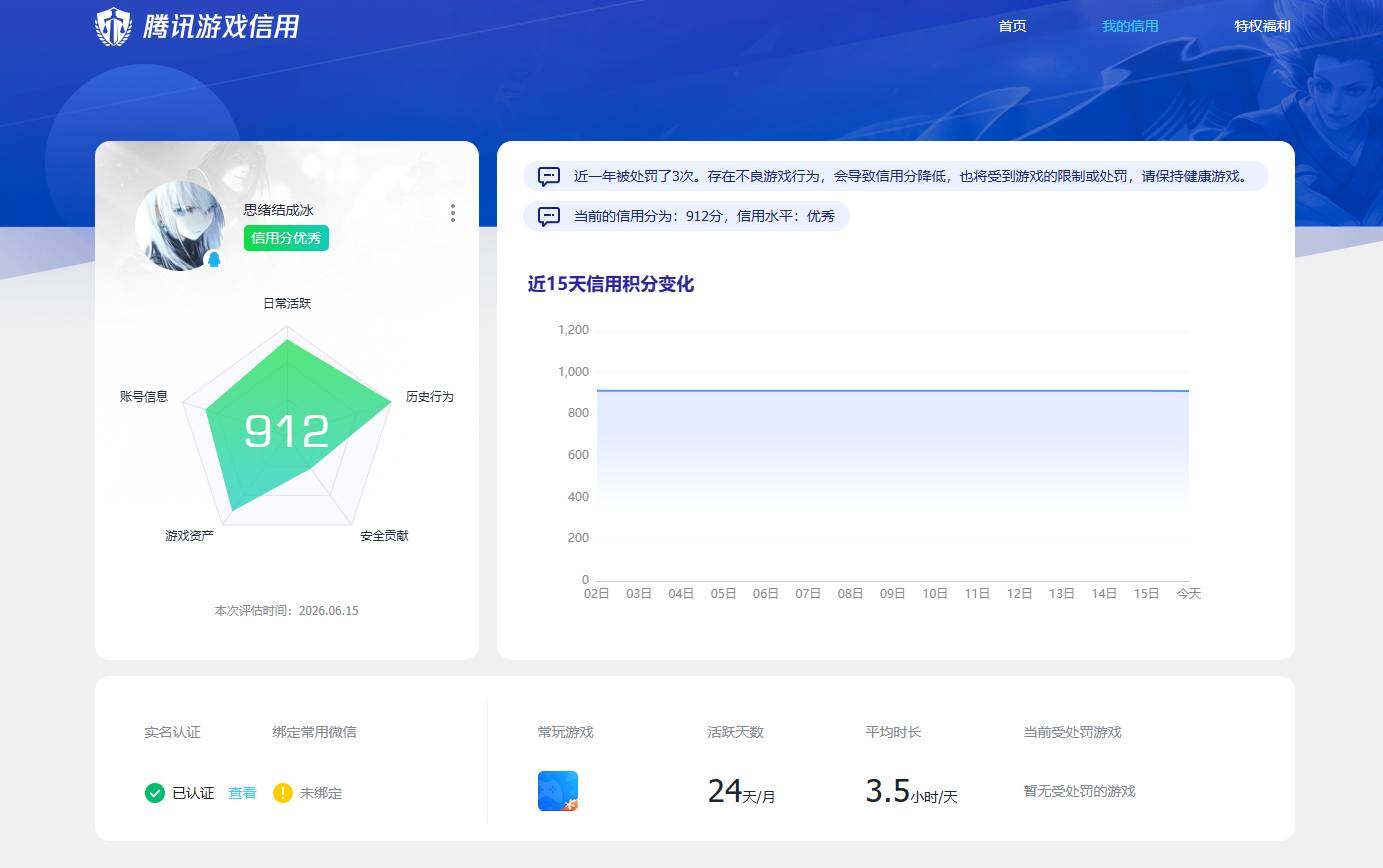Screen dimensions: 1383x868
Task: Click the 日常活跃 radar axis label
Action: tap(287, 303)
